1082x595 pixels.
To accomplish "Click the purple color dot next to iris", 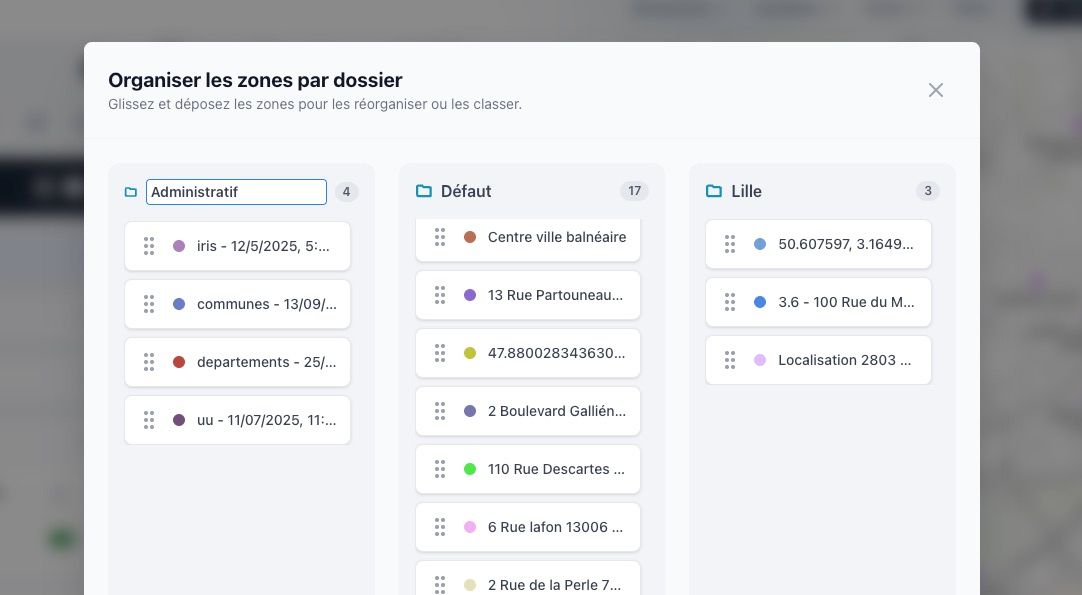I will tap(181, 245).
